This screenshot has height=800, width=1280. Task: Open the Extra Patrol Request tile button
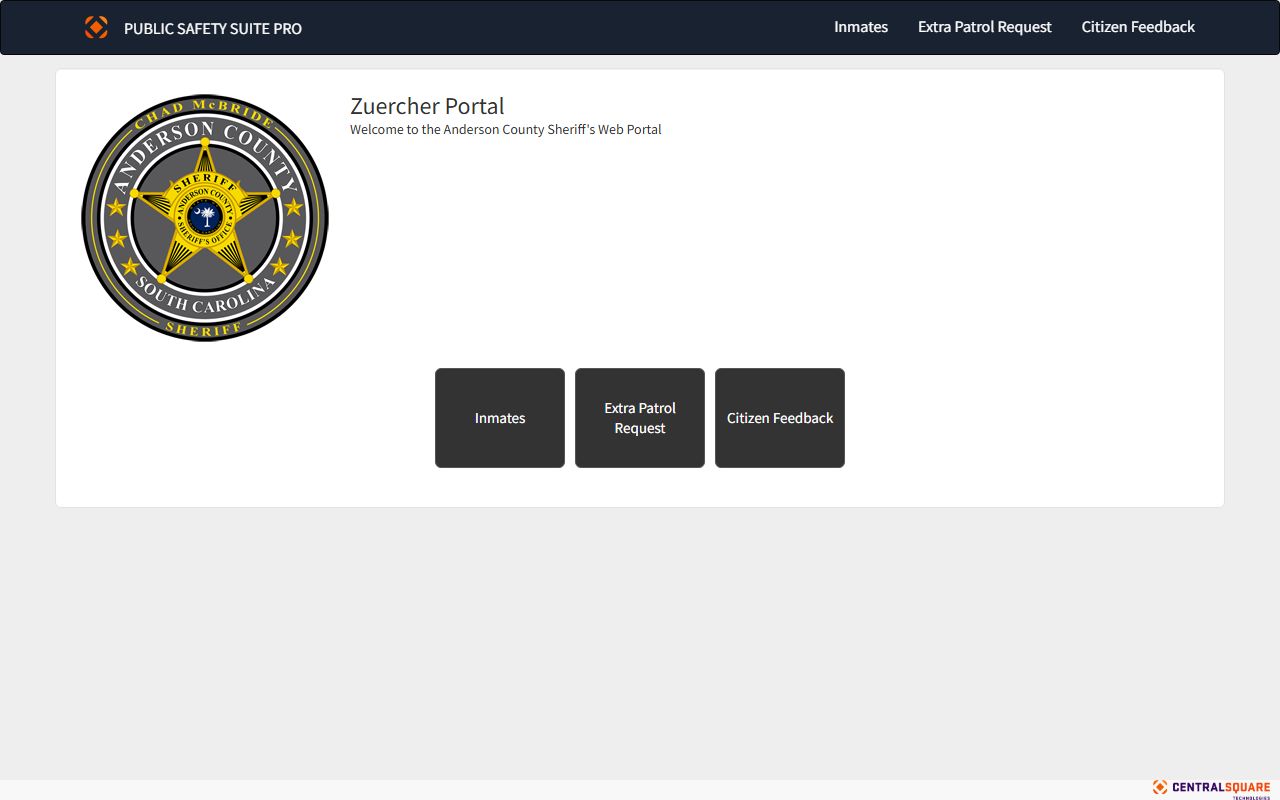click(x=640, y=418)
